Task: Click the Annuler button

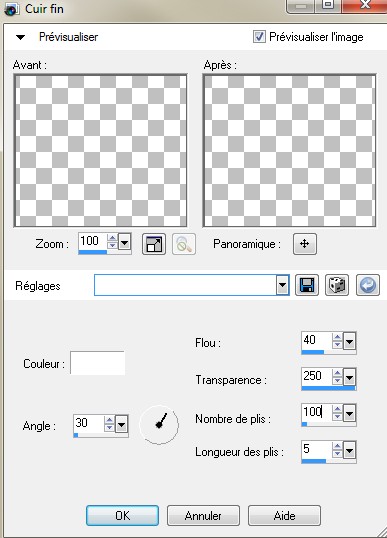Action: click(x=203, y=515)
